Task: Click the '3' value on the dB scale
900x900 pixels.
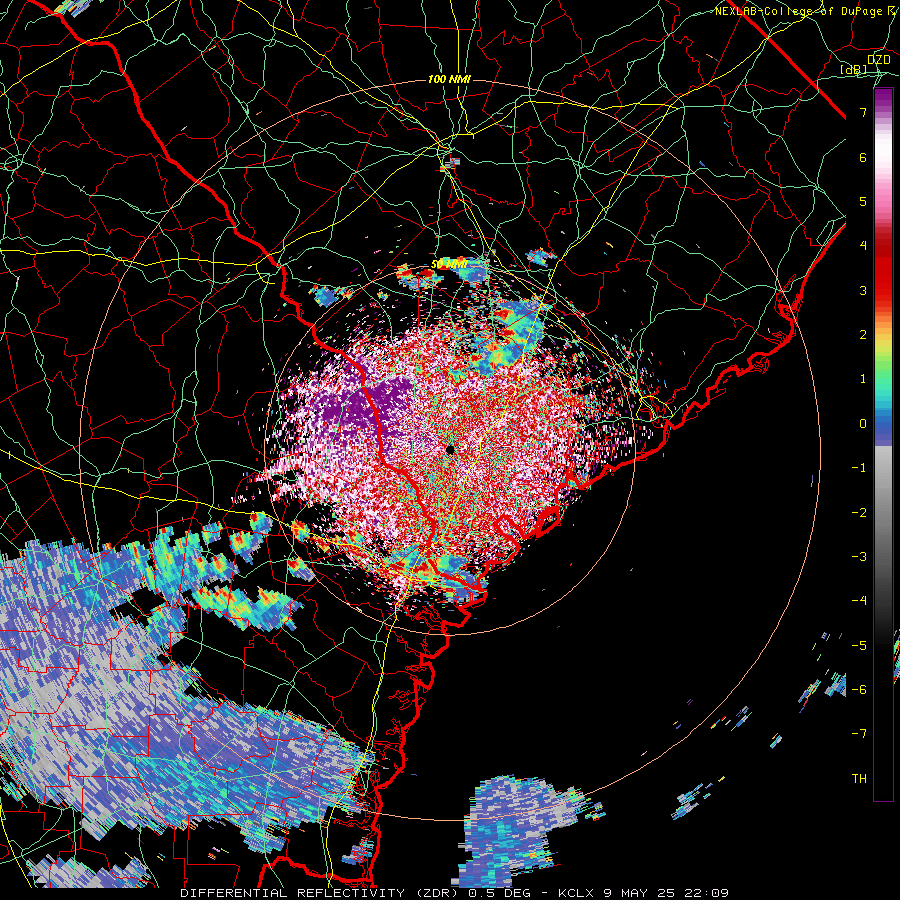Action: point(863,290)
